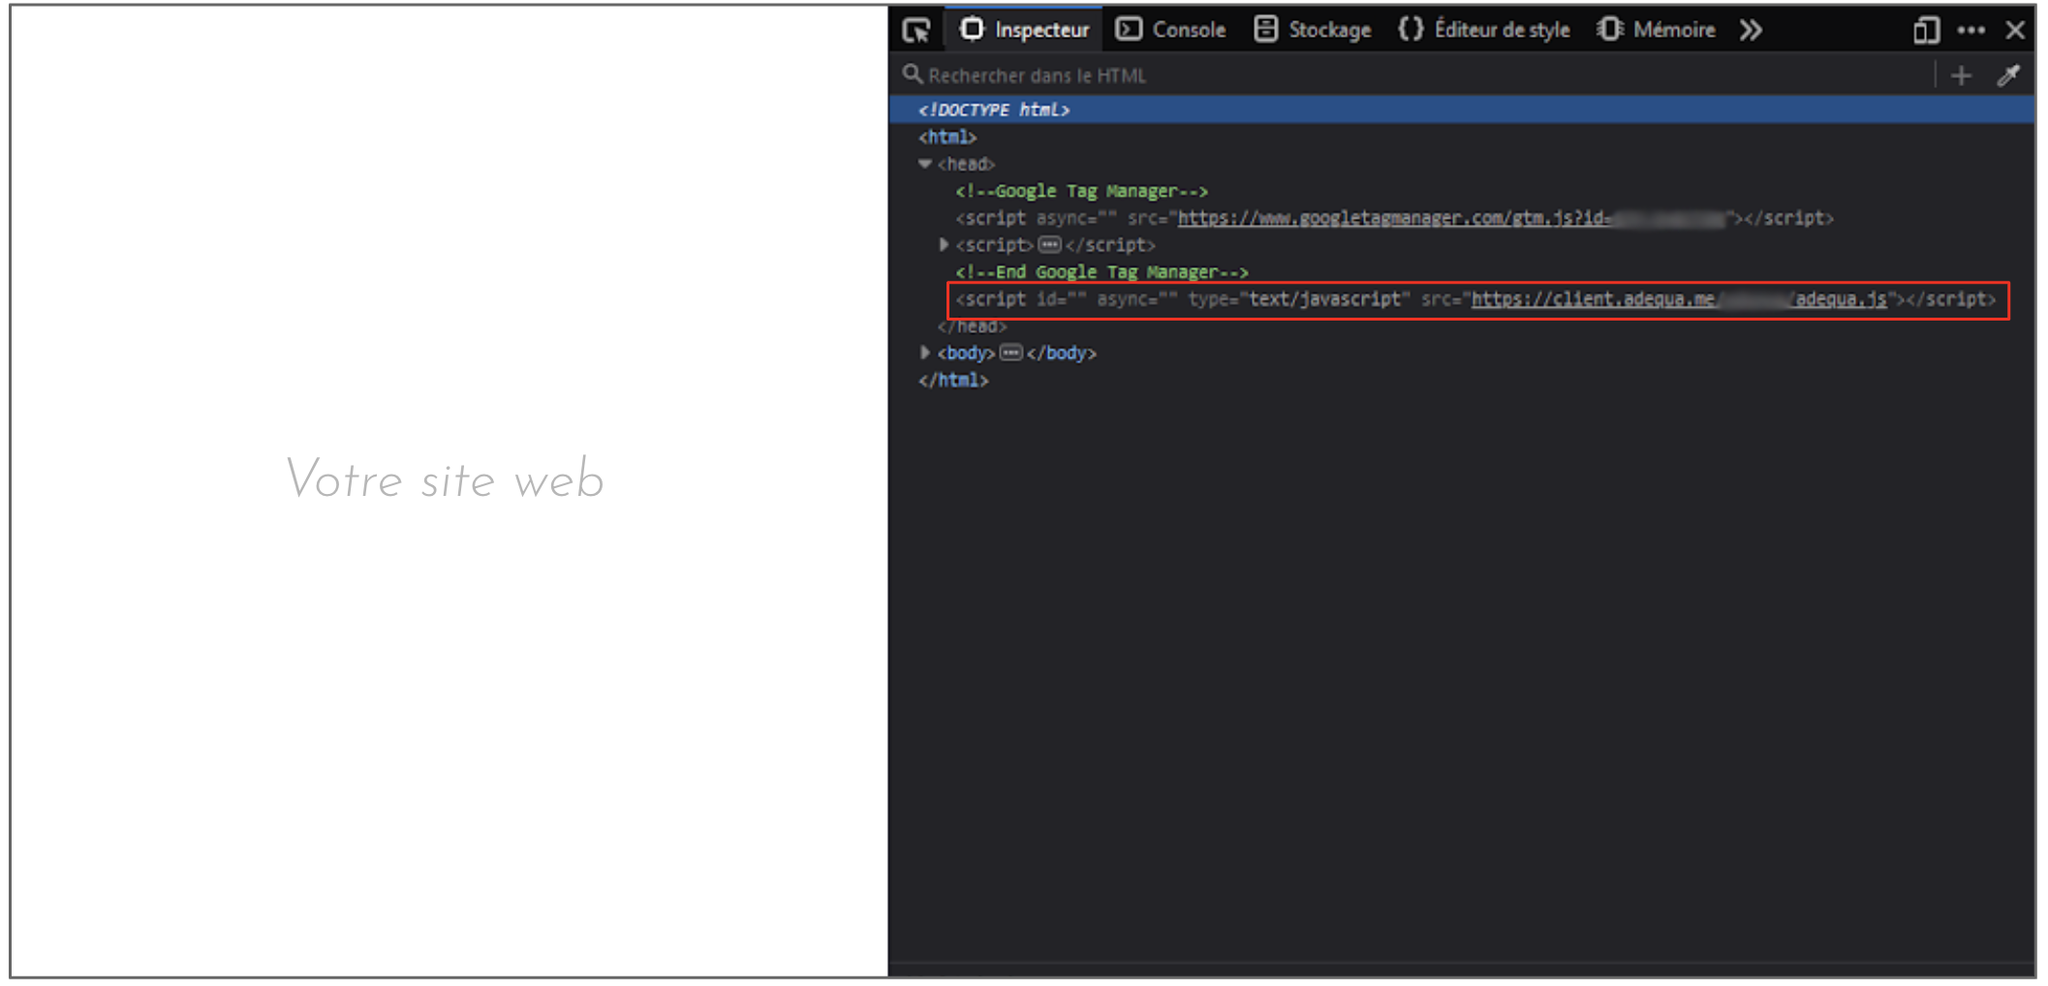Select the End Google Tag Manager comment

[x=1101, y=272]
